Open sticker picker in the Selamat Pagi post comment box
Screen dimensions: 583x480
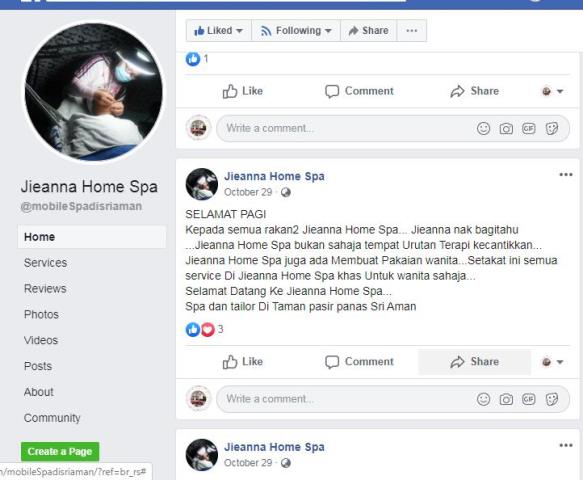(x=552, y=399)
